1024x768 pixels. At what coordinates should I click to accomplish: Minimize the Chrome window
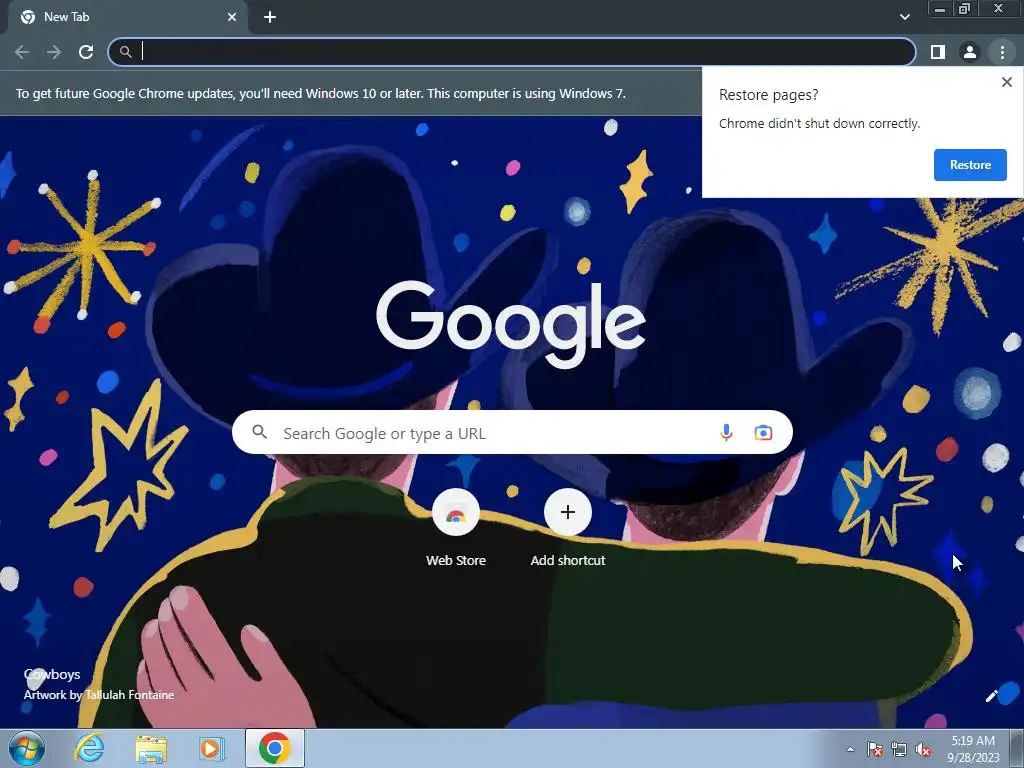pos(939,9)
